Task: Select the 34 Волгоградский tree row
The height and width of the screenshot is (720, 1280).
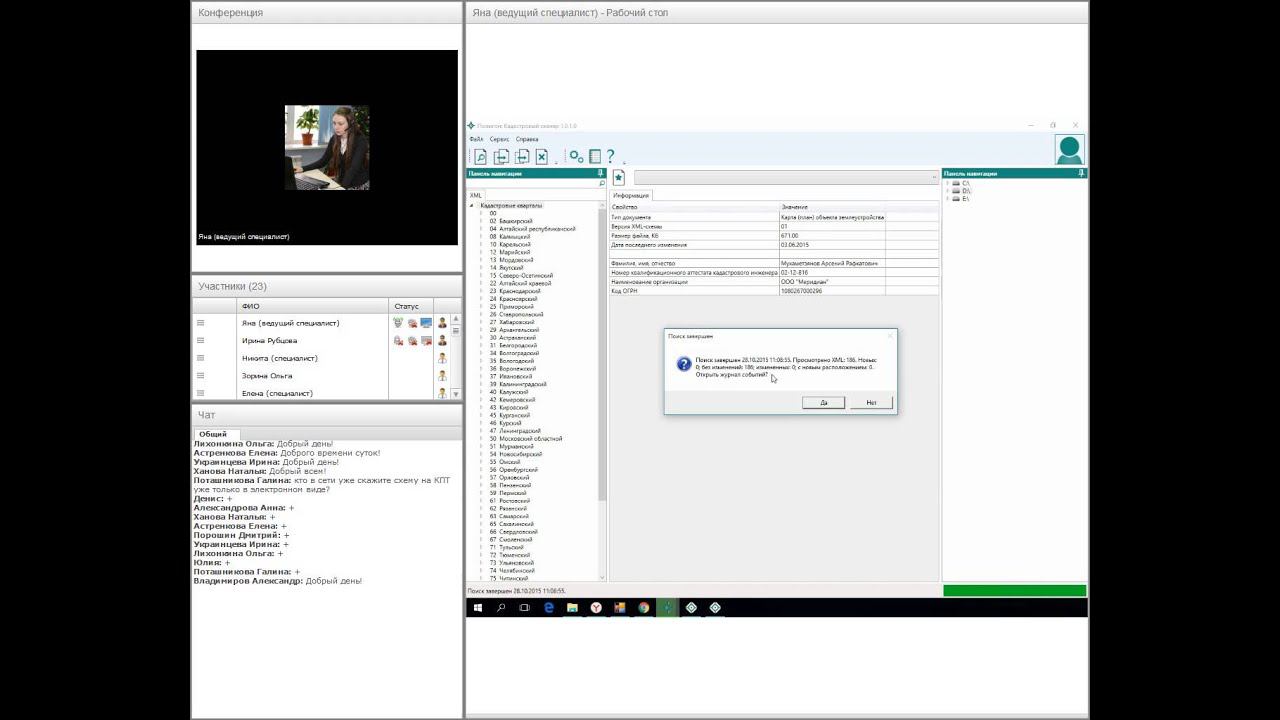Action: coord(513,353)
